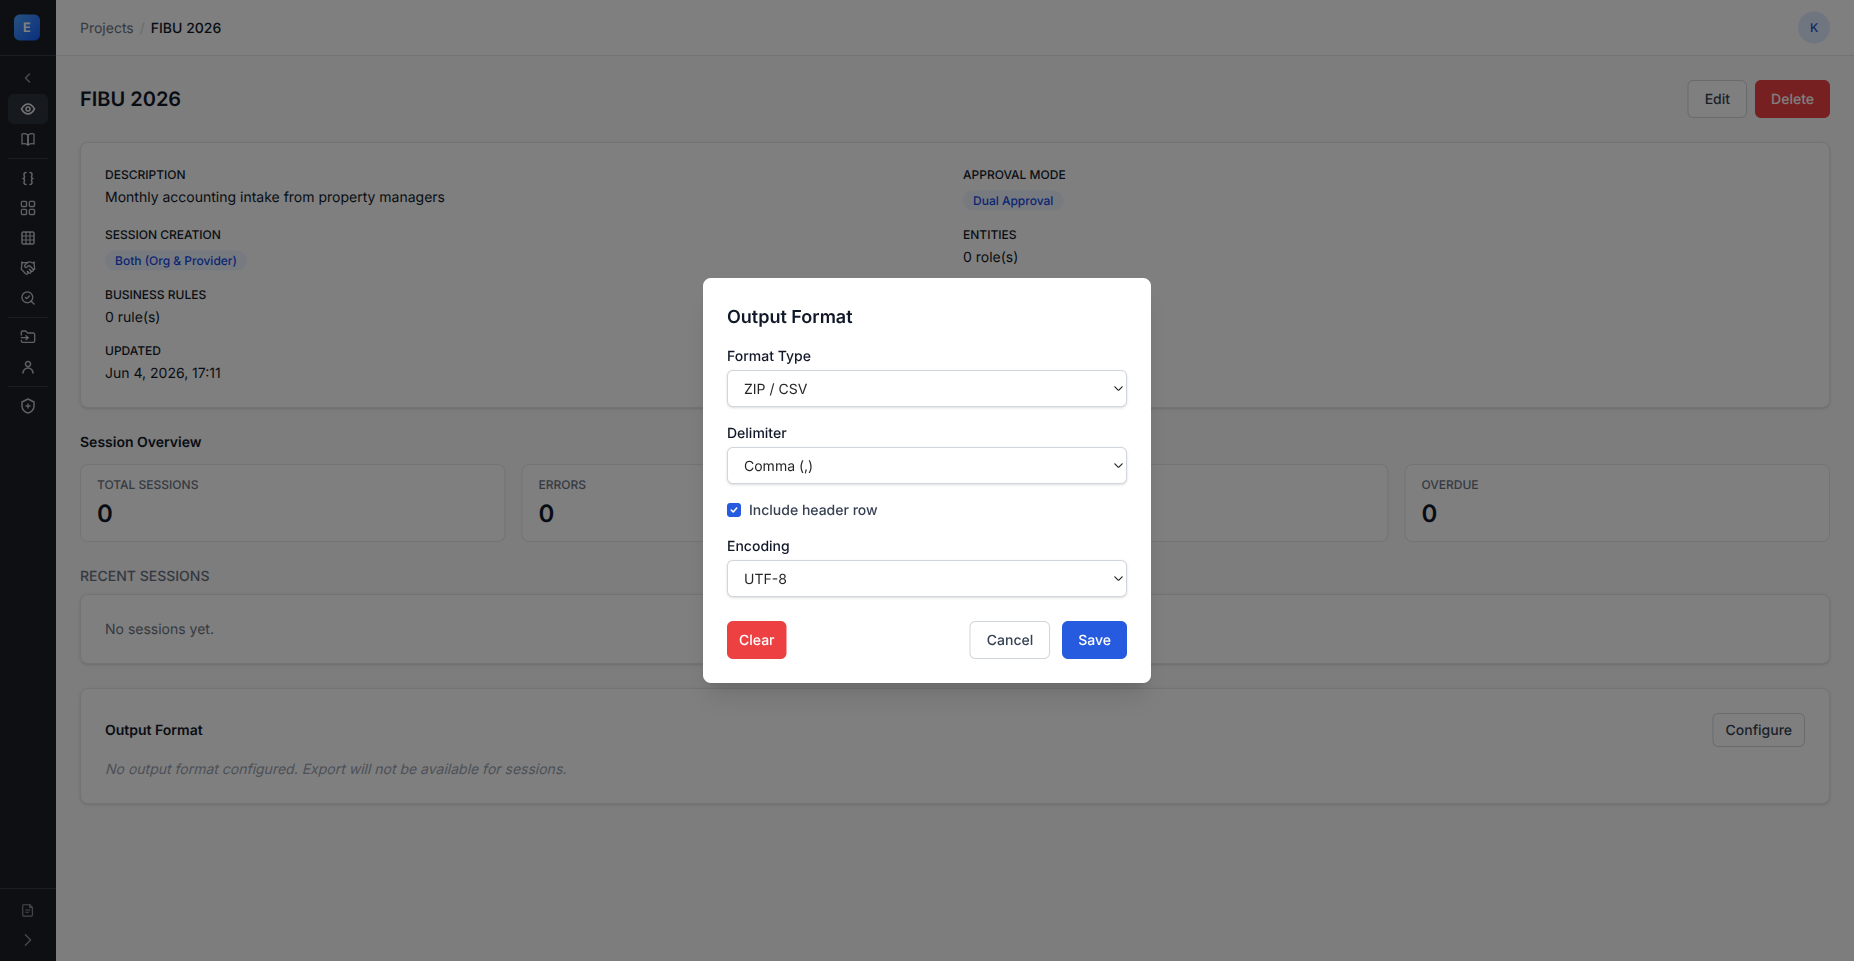
Task: Click the 0 role(s) entities value
Action: click(990, 257)
